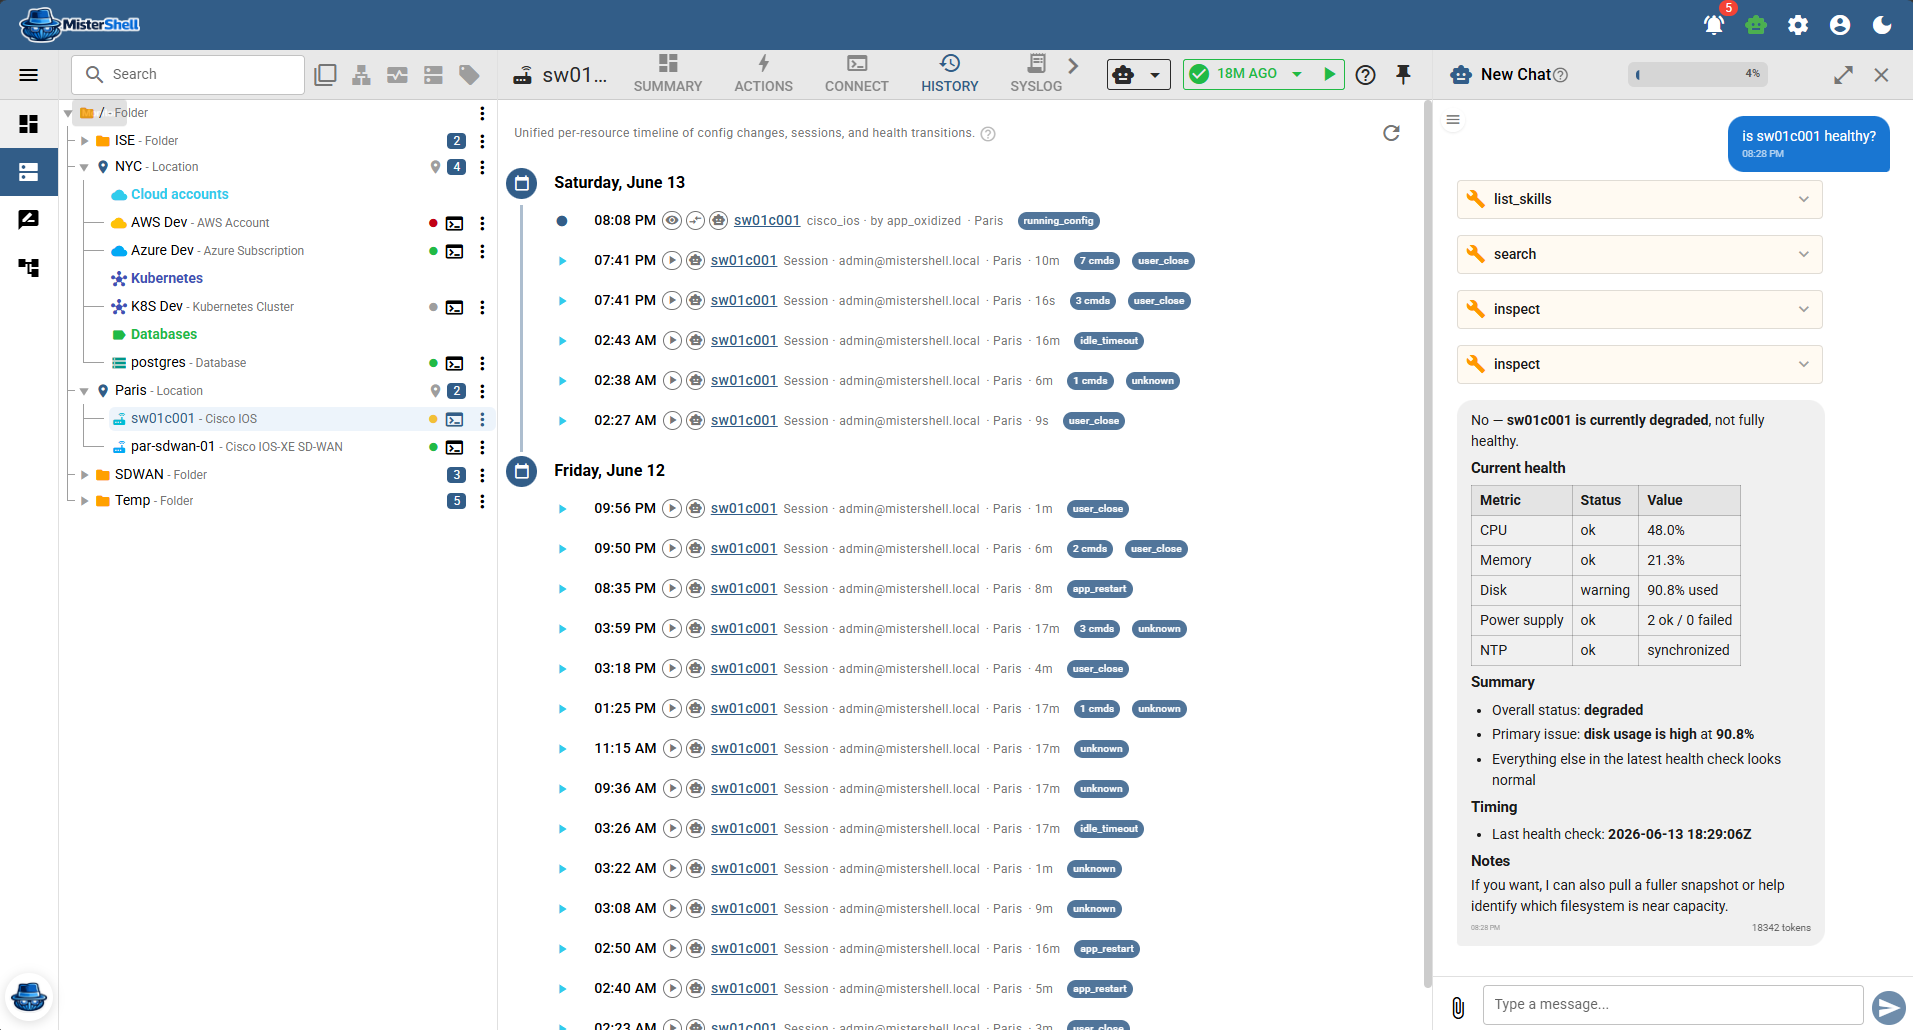Viewport: 1913px width, 1030px height.
Task: Open the three-dot menu for Azure Dev
Action: click(482, 251)
